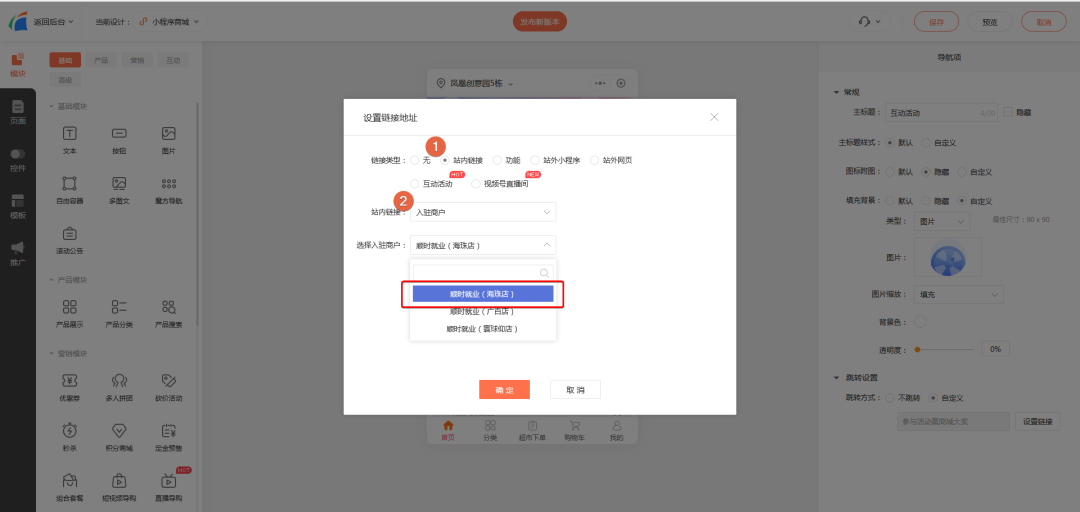Collapse the 选择入驻商户 dropdown
The width and height of the screenshot is (1080, 512).
tap(483, 245)
